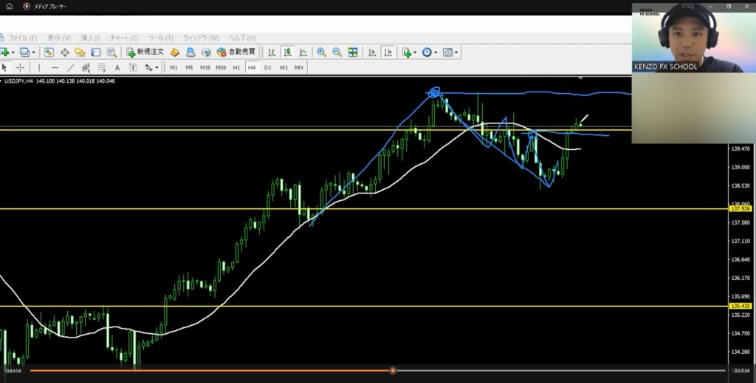The width and height of the screenshot is (756, 383).
Task: Switch chart to H1 timeframe
Action: coord(236,68)
